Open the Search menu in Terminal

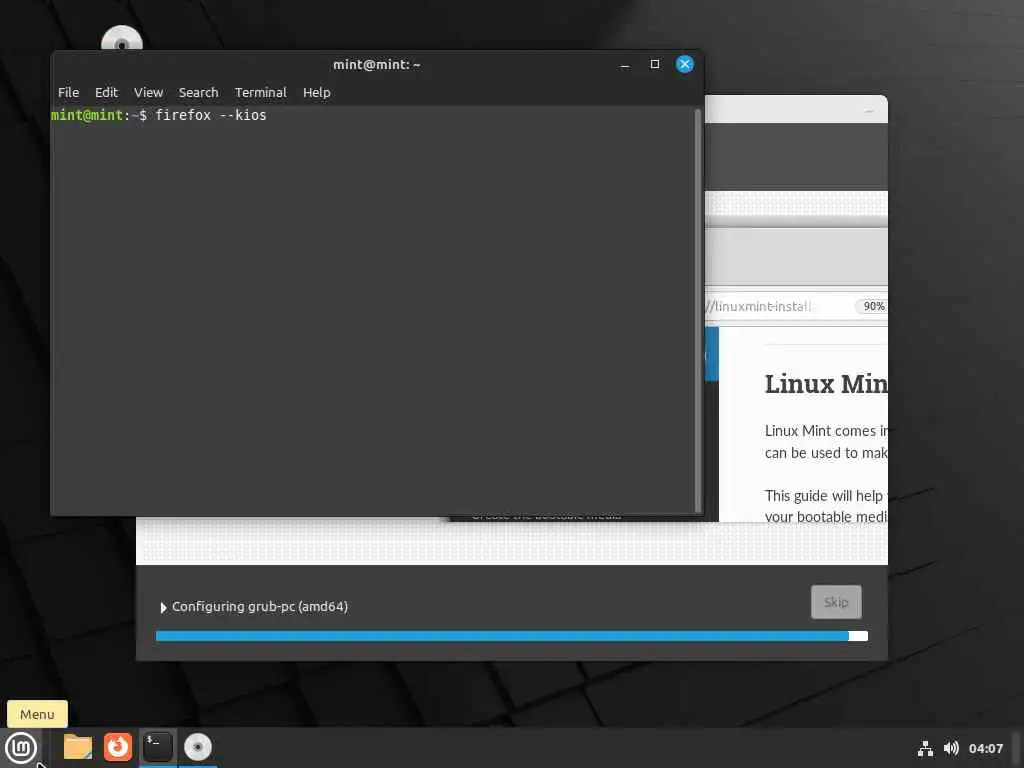[199, 93]
